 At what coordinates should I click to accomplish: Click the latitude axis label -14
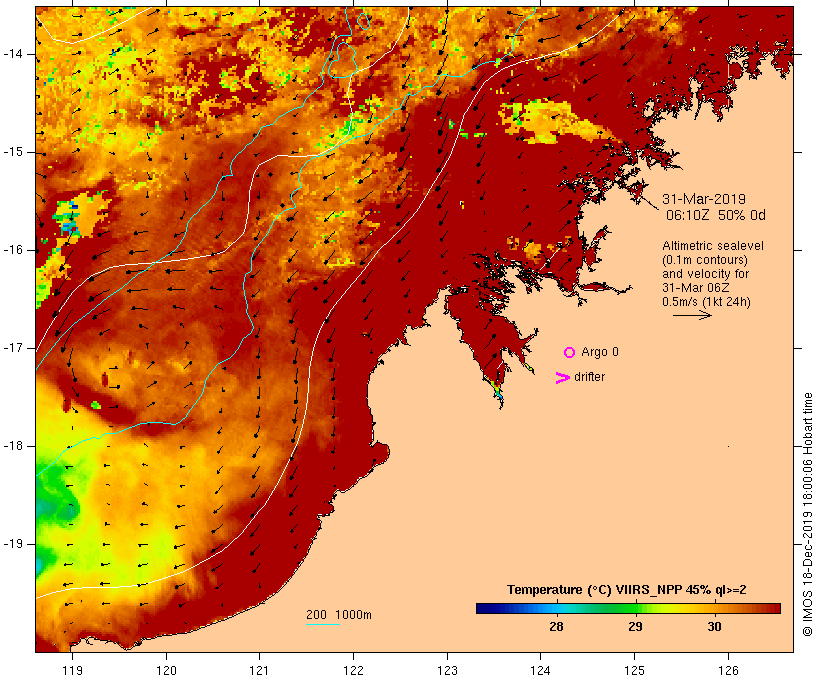click(13, 54)
